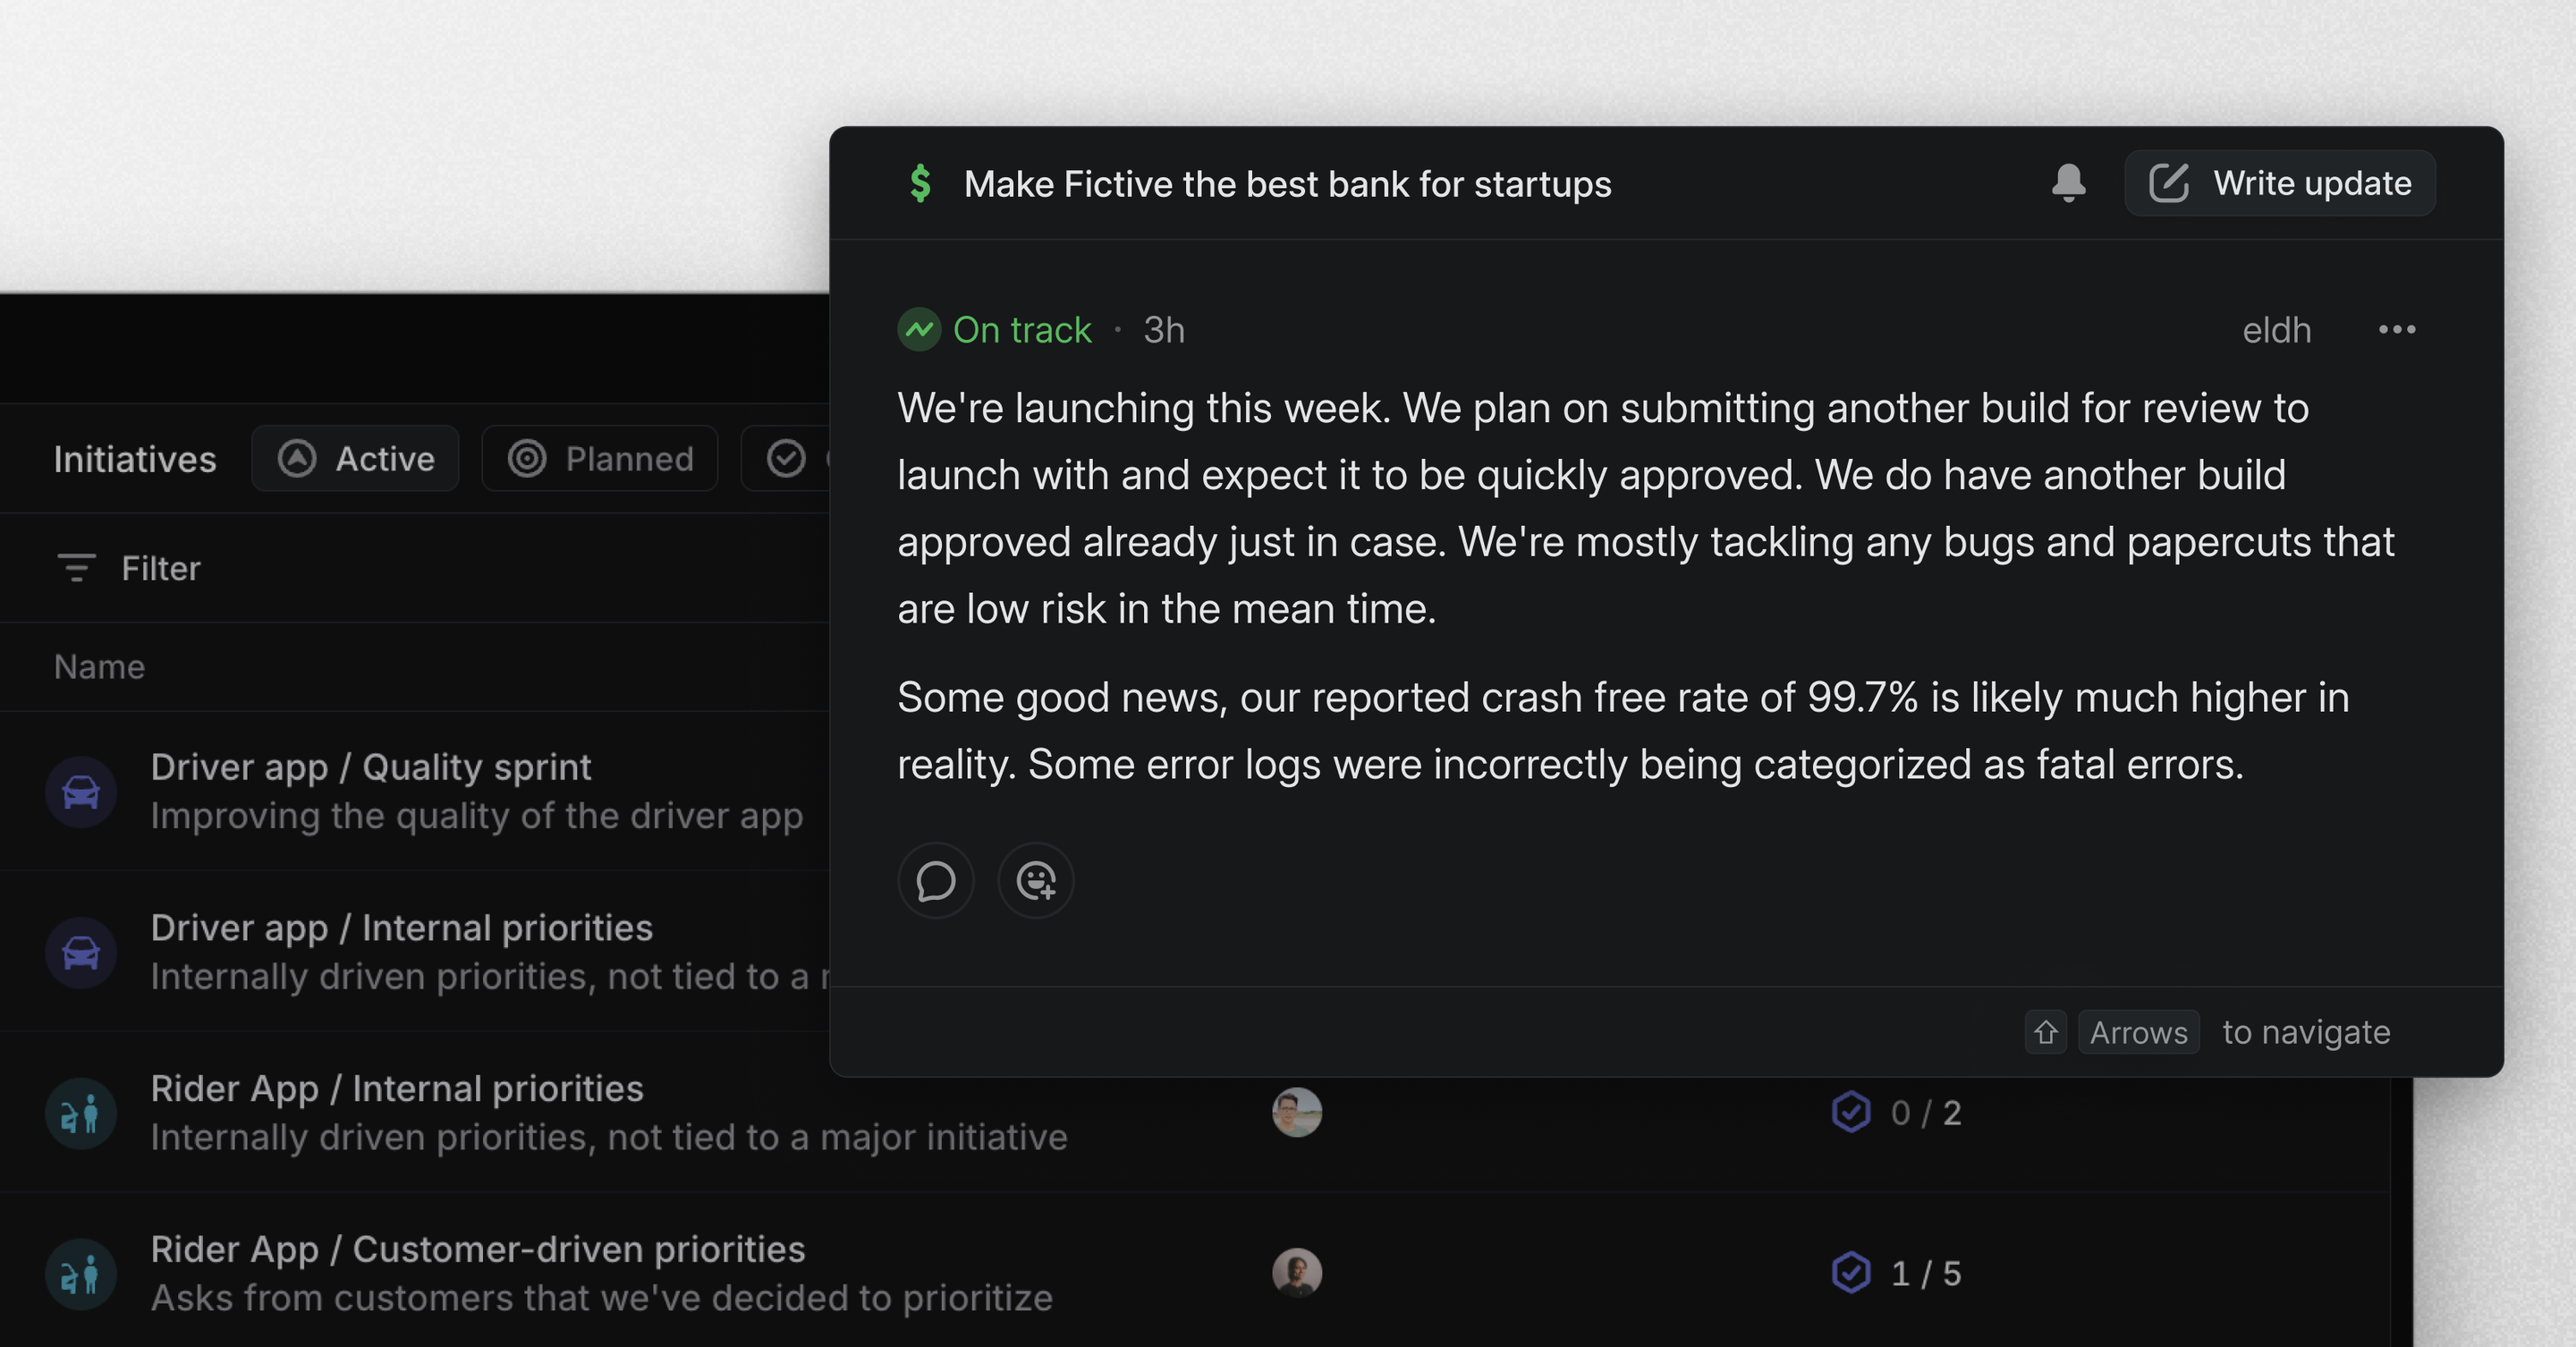The width and height of the screenshot is (2576, 1347).
Task: Click the dollar icon next to the initiative title
Action: pos(921,183)
